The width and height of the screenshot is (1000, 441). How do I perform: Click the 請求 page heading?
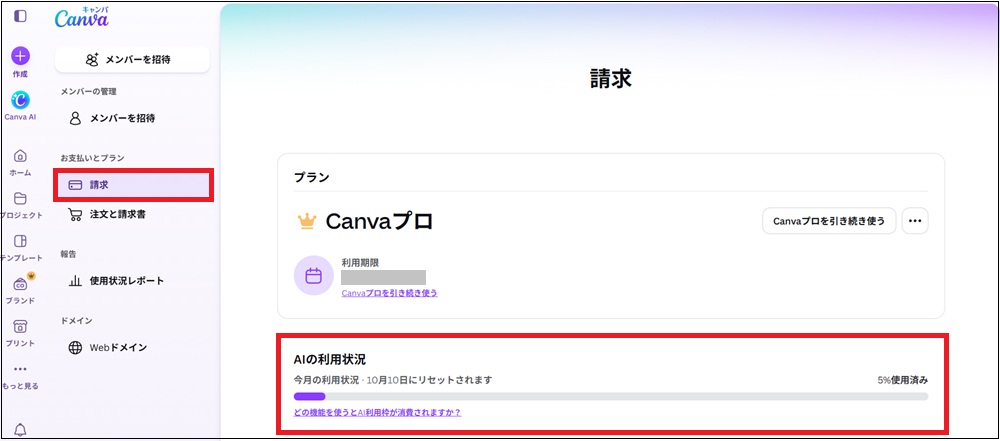pyautogui.click(x=611, y=78)
